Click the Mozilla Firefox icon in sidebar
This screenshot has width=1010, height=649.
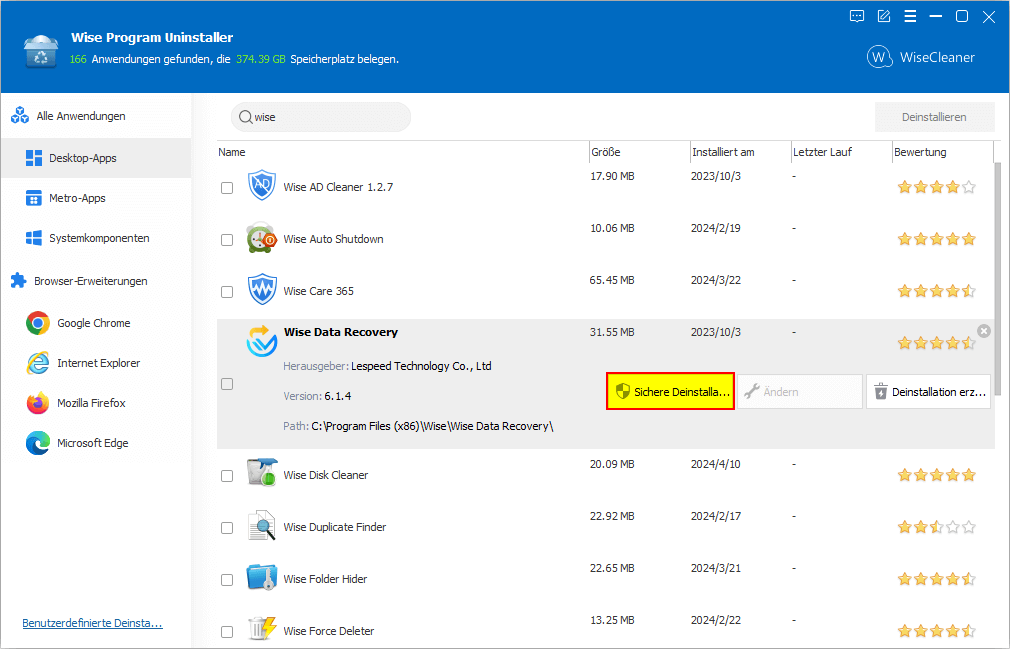tap(38, 403)
